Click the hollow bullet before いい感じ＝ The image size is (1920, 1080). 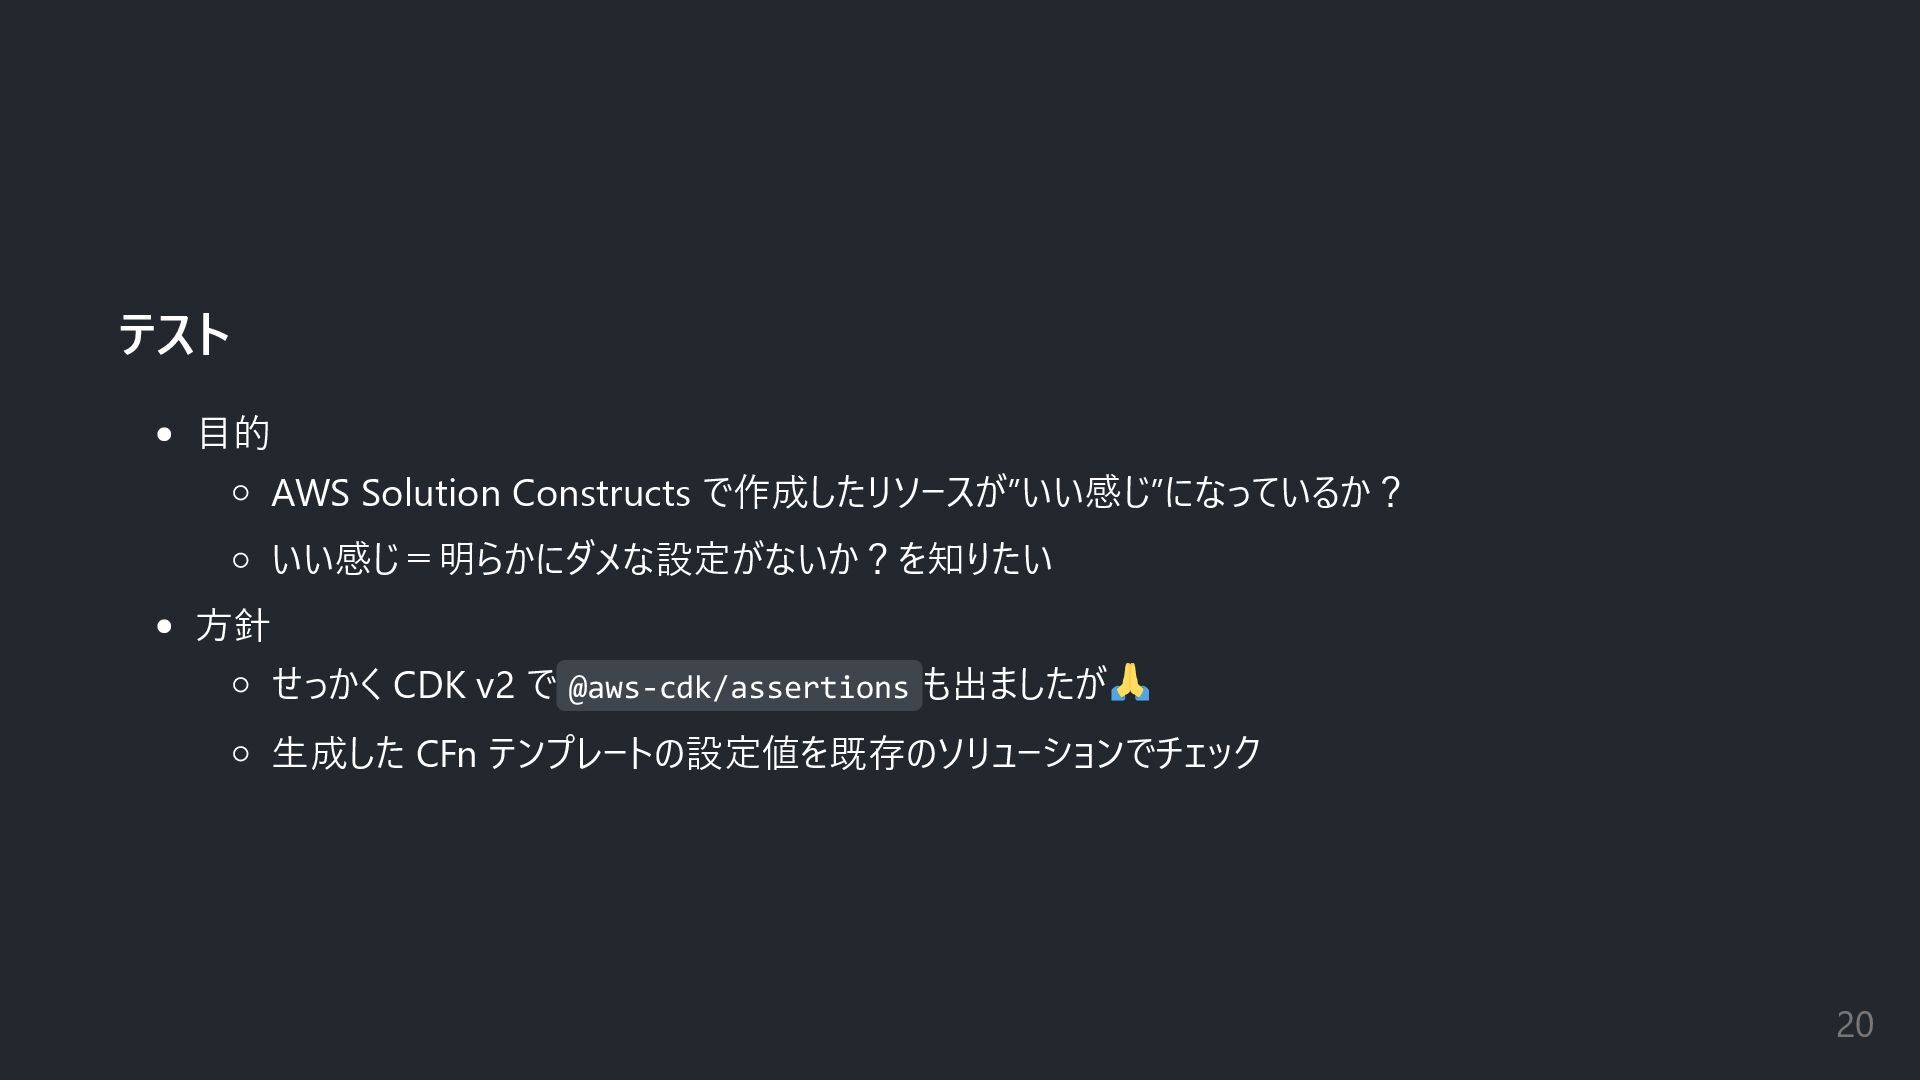click(x=241, y=560)
